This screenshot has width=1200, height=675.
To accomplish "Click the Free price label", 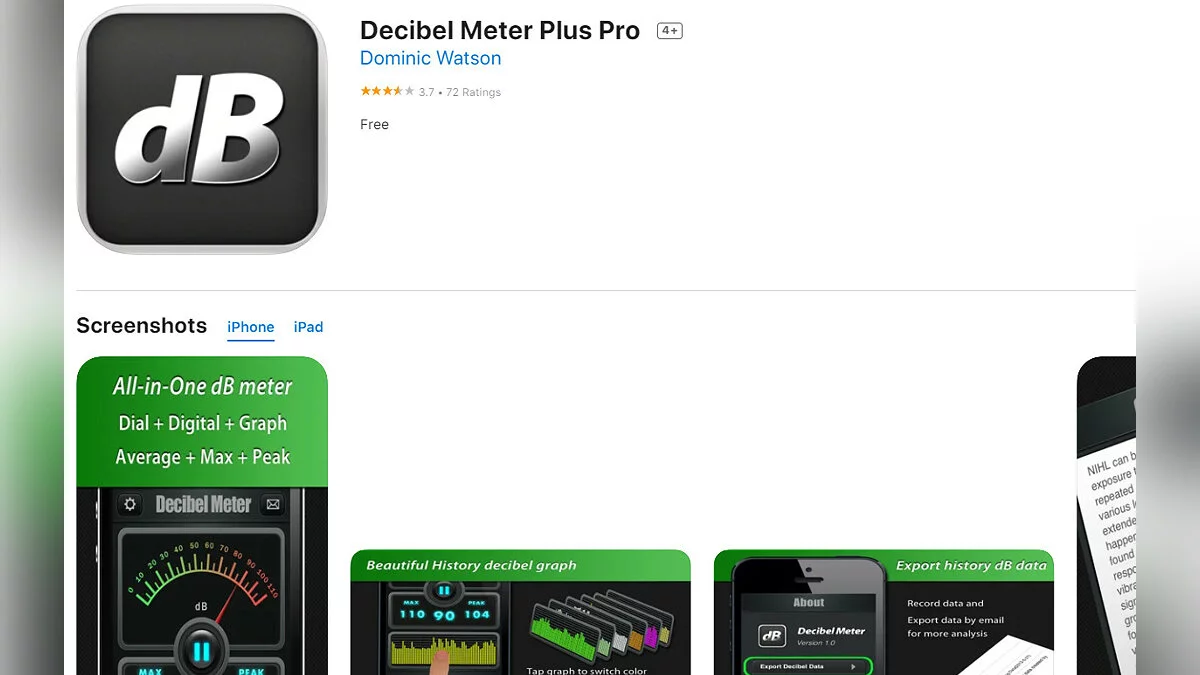I will pyautogui.click(x=374, y=124).
